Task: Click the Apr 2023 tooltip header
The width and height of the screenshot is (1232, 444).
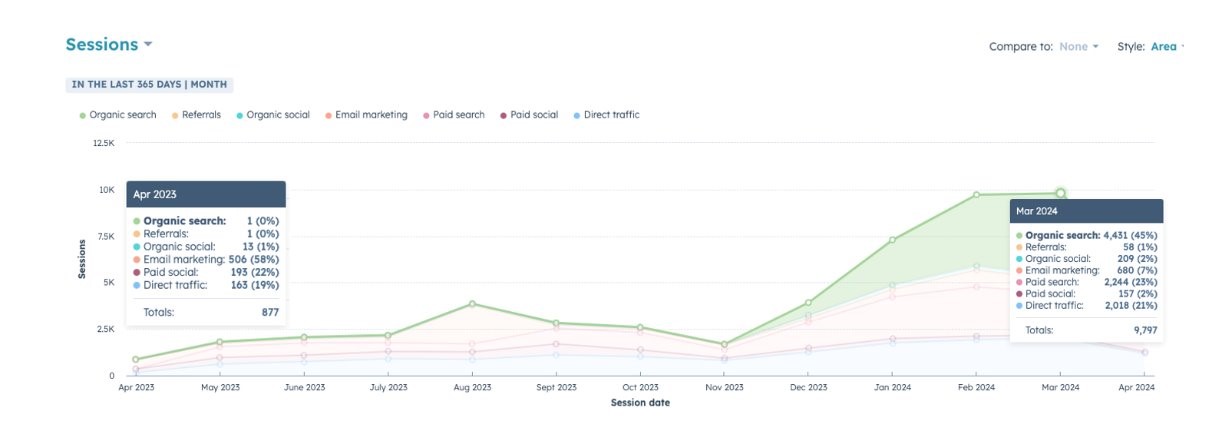Action: (206, 195)
